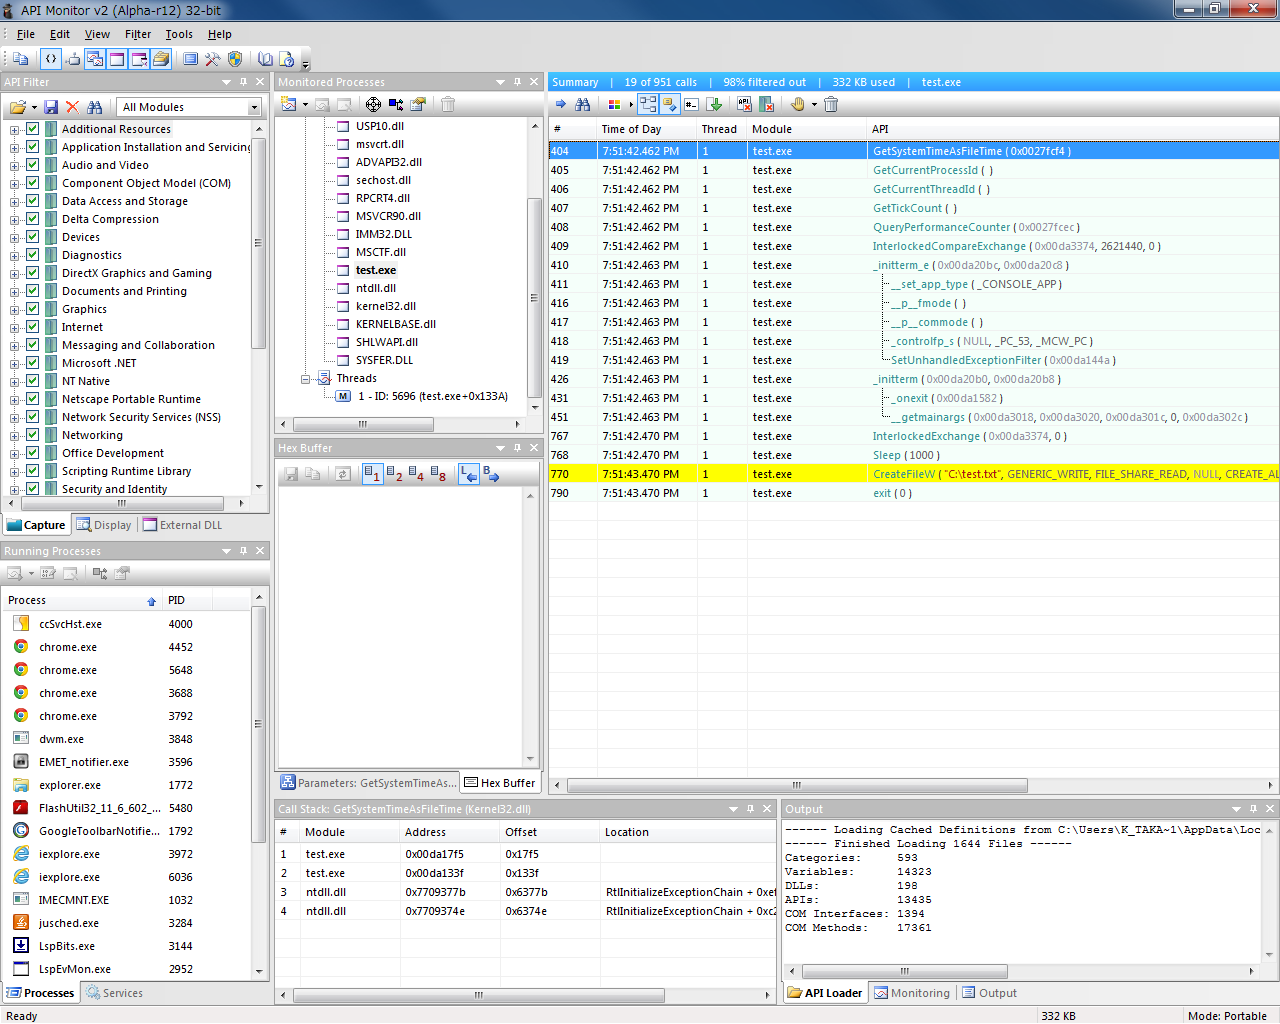Select 1-byte grouping in Hex Buffer toolbar
Image resolution: width=1280 pixels, height=1024 pixels.
pyautogui.click(x=372, y=474)
